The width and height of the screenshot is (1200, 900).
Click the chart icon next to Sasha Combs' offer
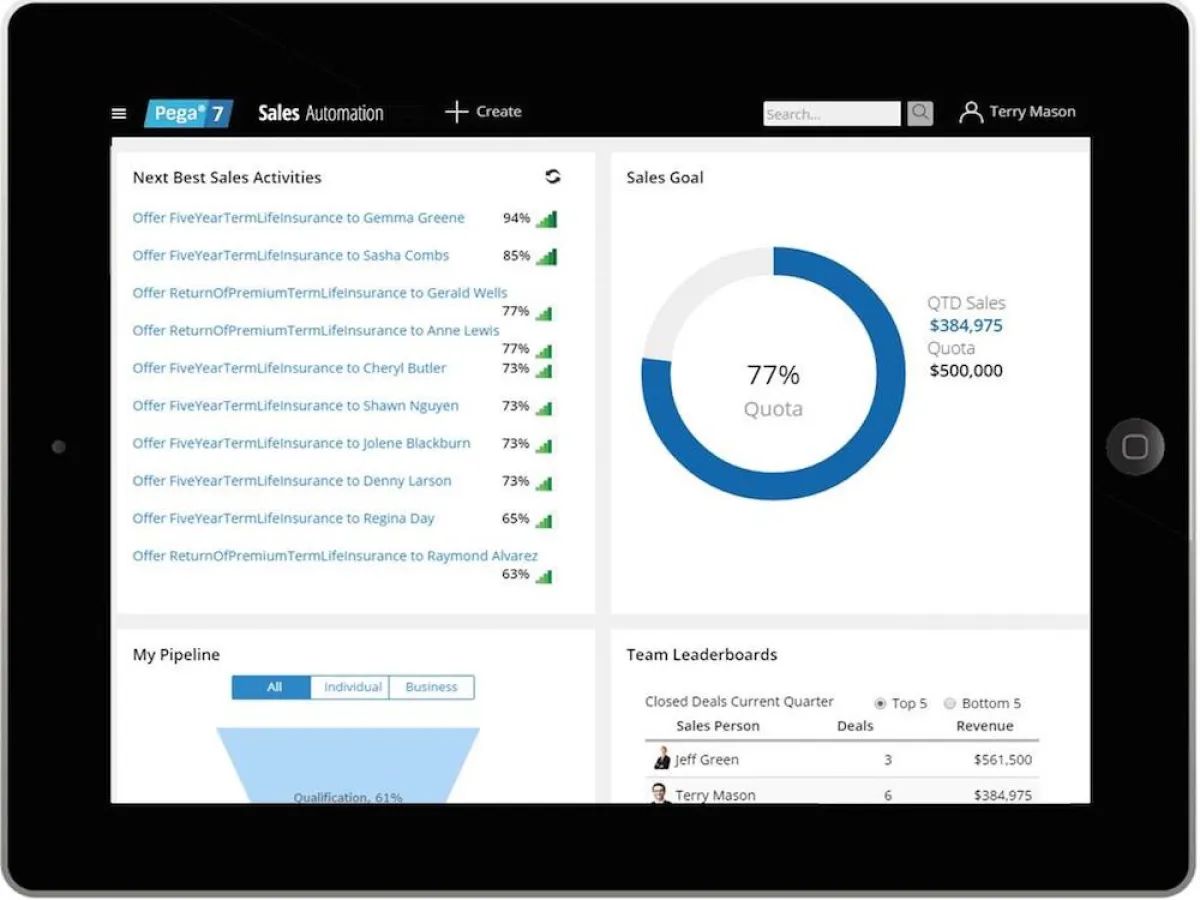(x=545, y=256)
